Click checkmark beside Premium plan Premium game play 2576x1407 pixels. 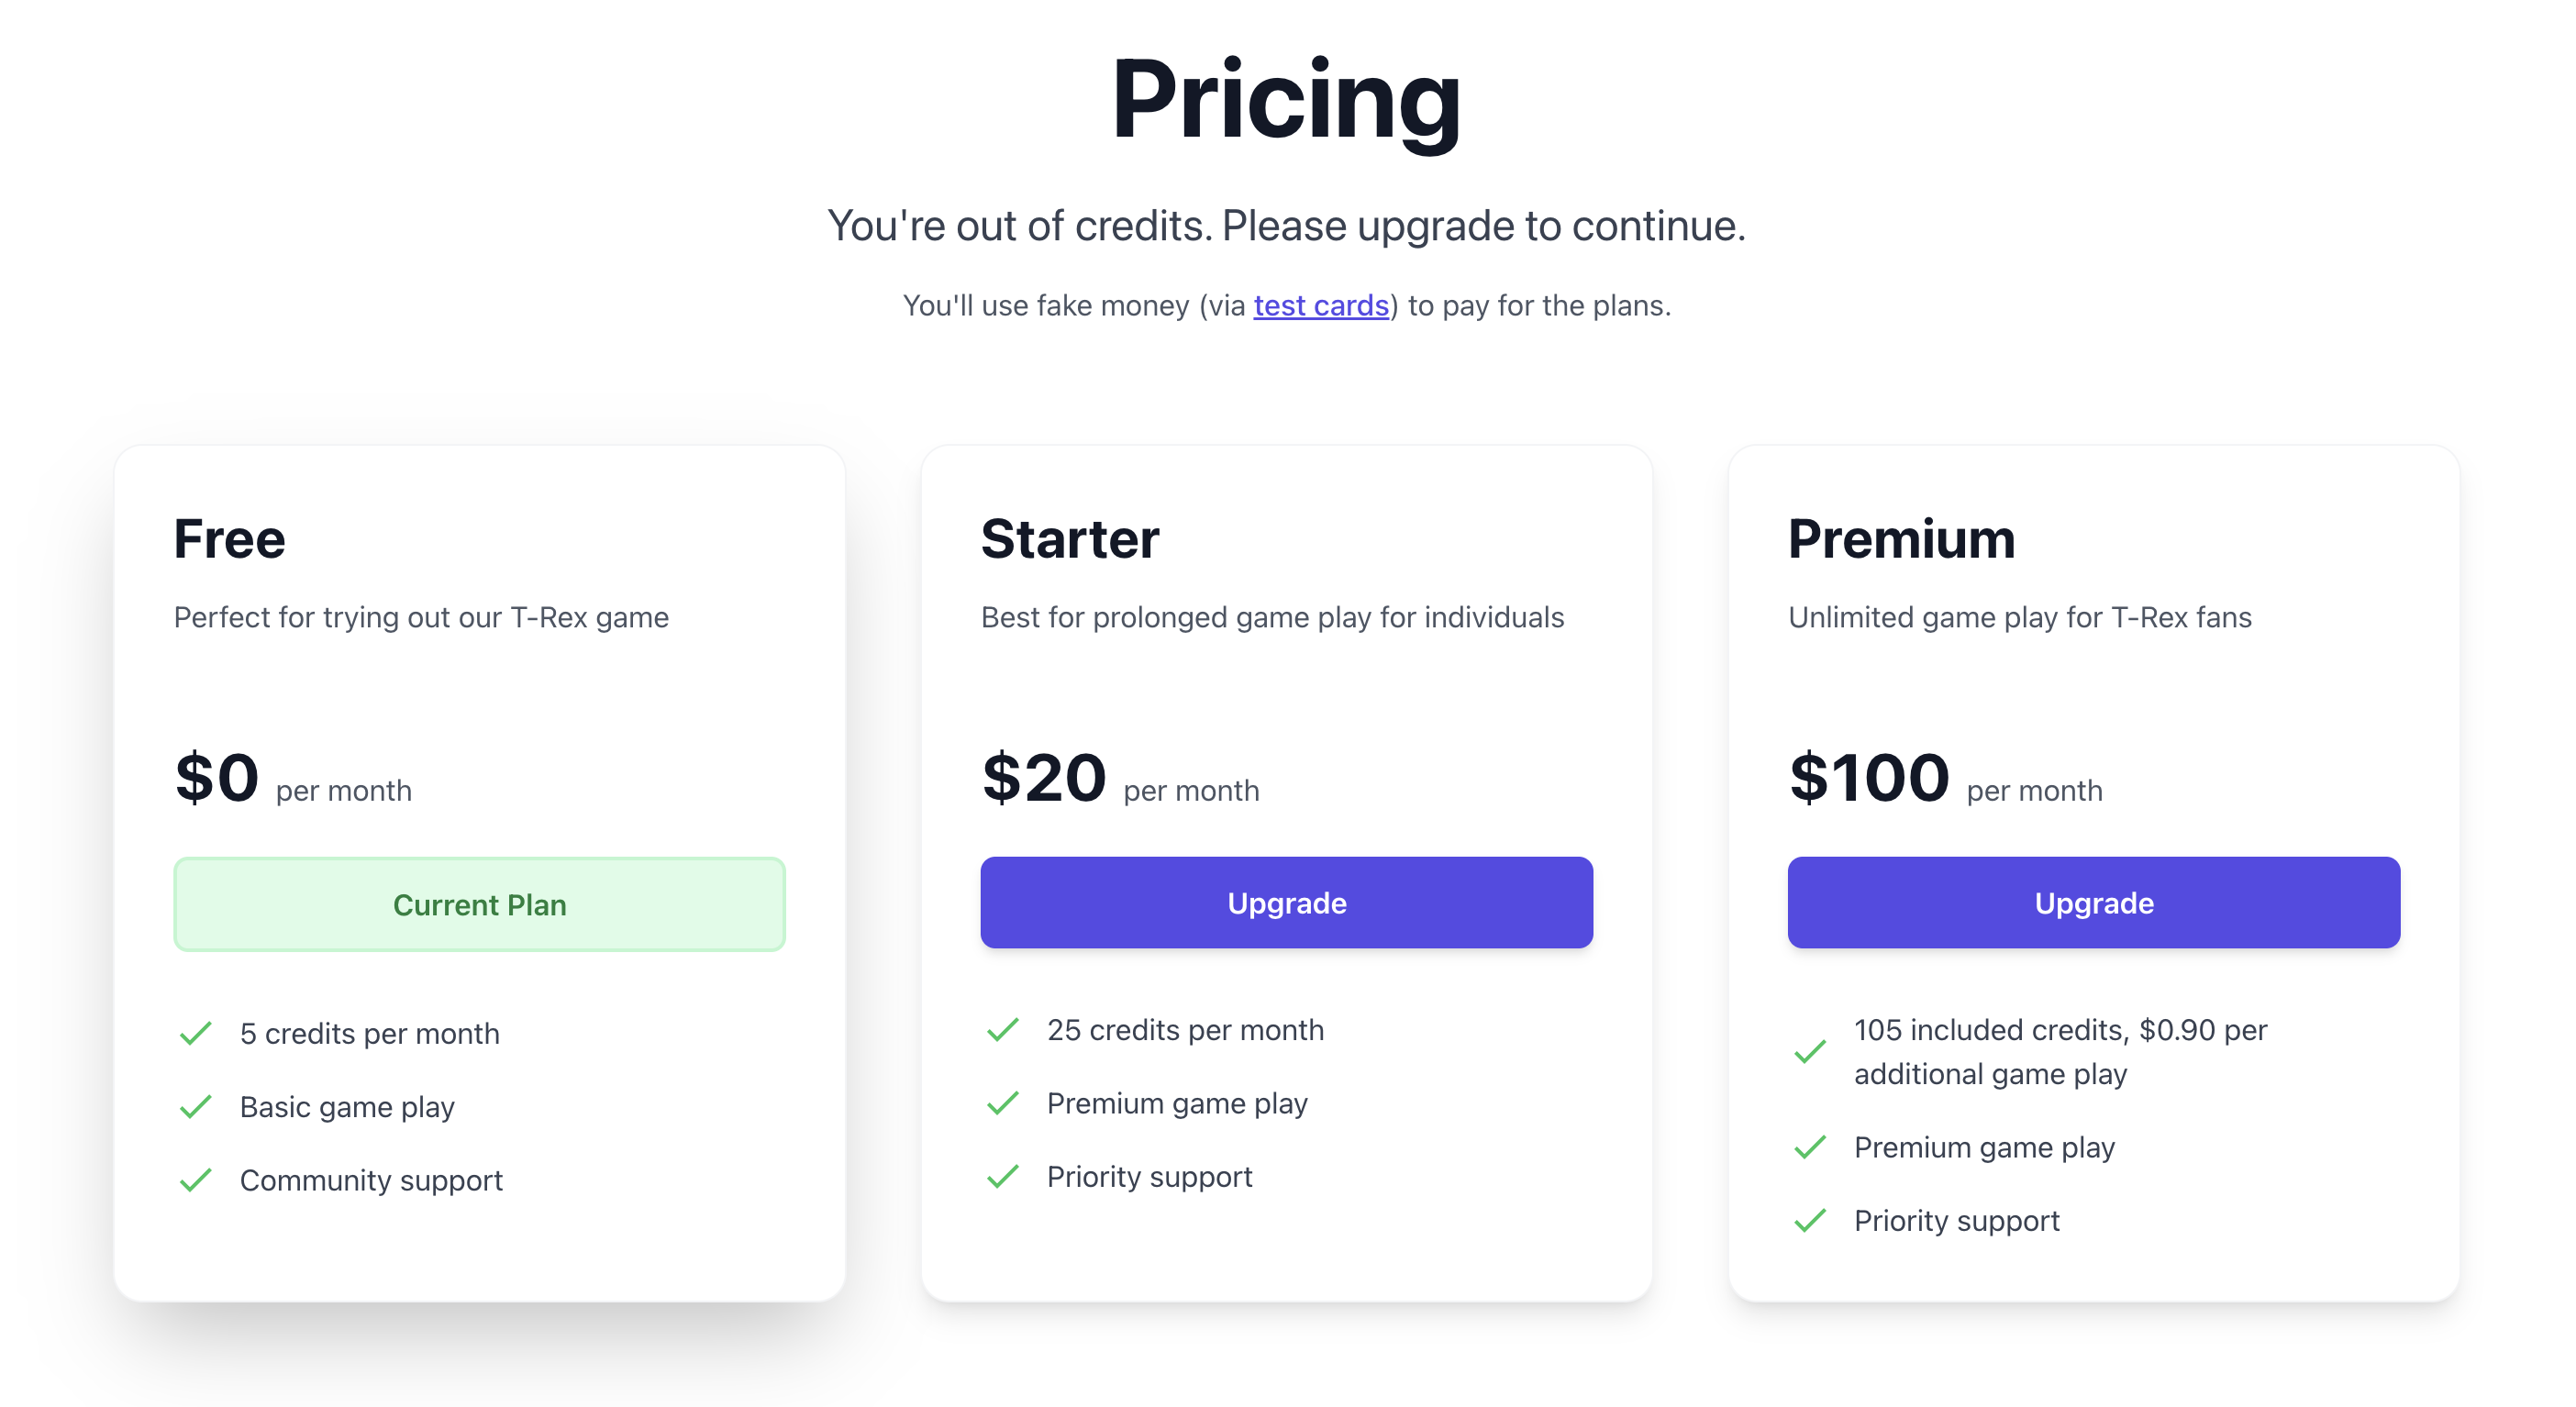pyautogui.click(x=1809, y=1147)
